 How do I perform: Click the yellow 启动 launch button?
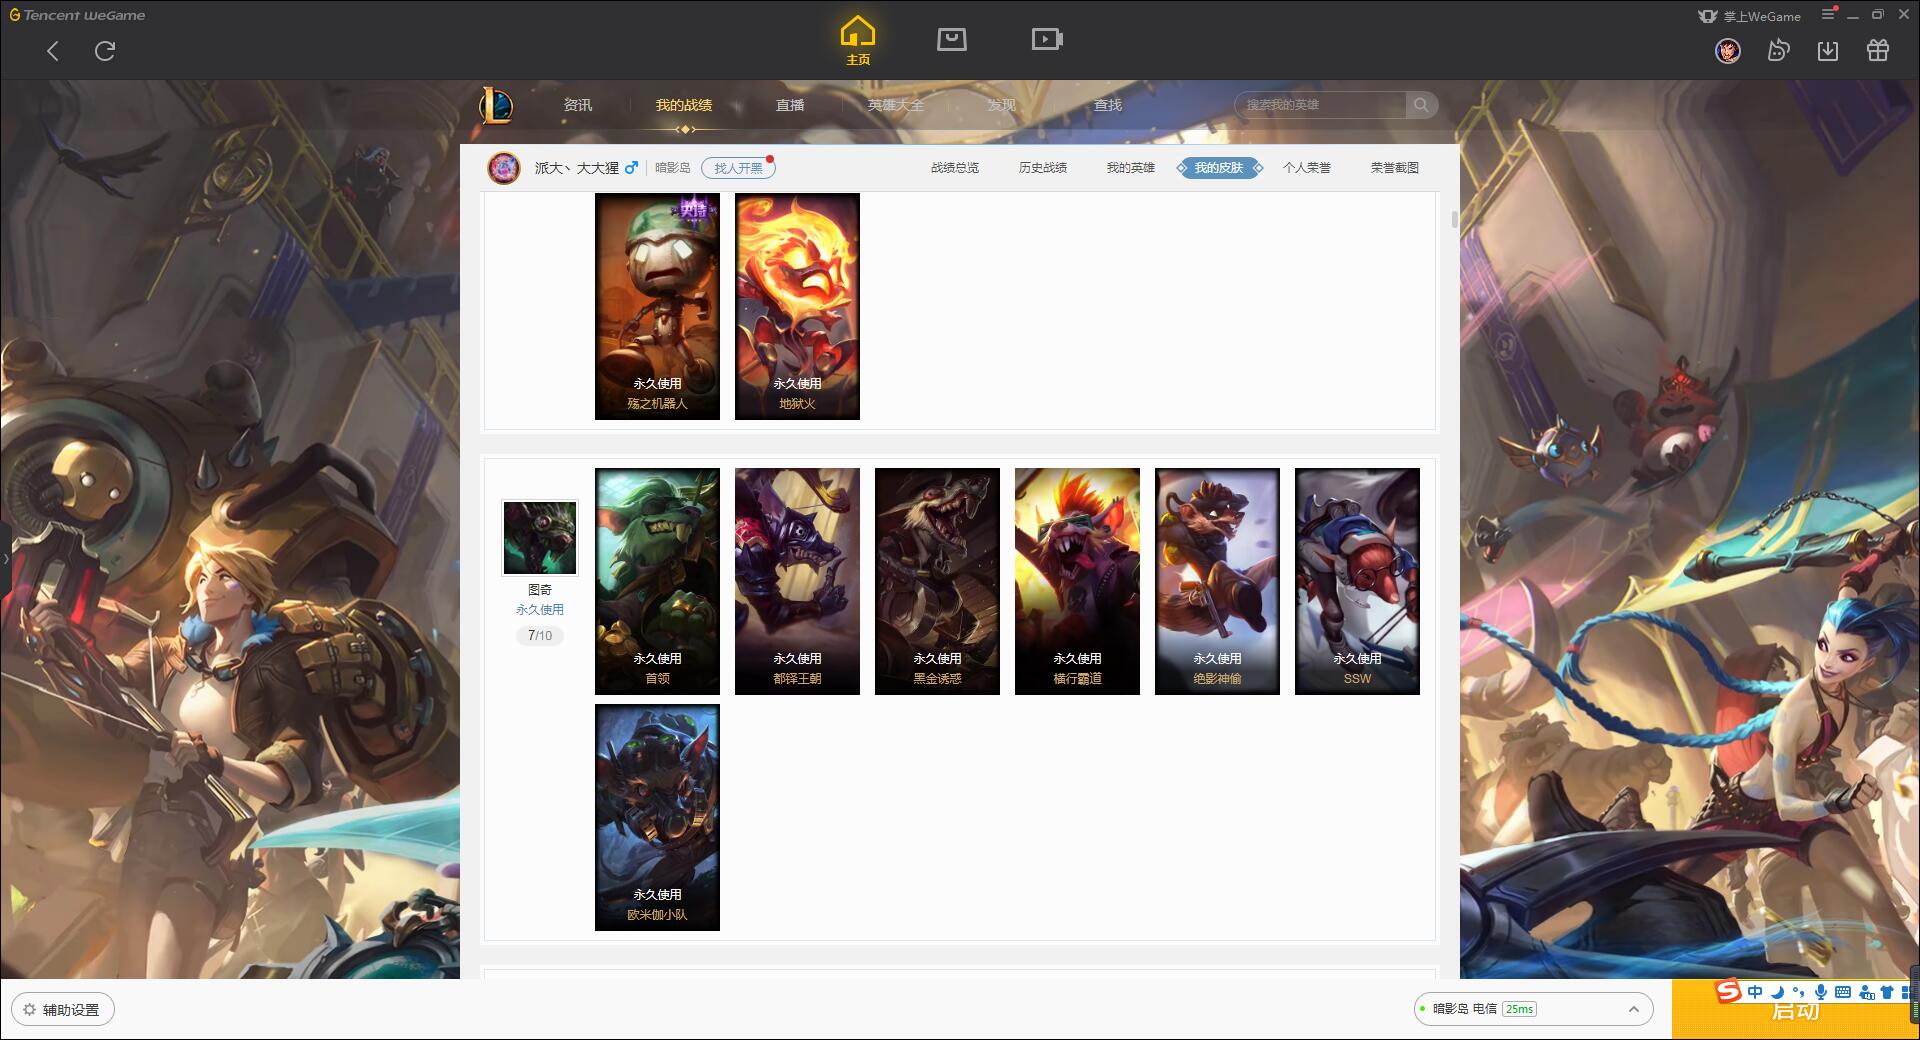(1795, 1010)
